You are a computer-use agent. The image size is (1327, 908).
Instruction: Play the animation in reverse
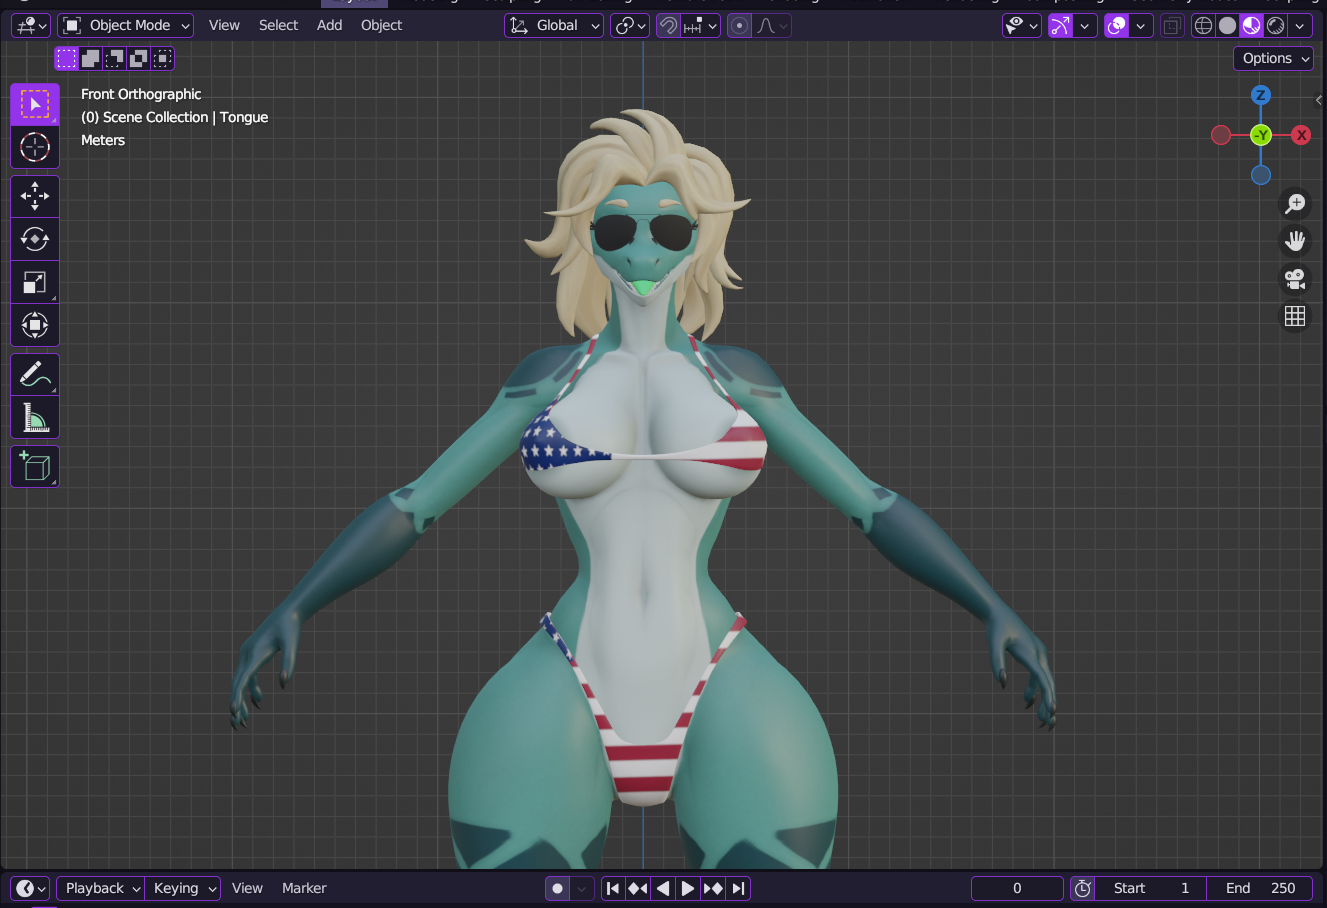663,888
